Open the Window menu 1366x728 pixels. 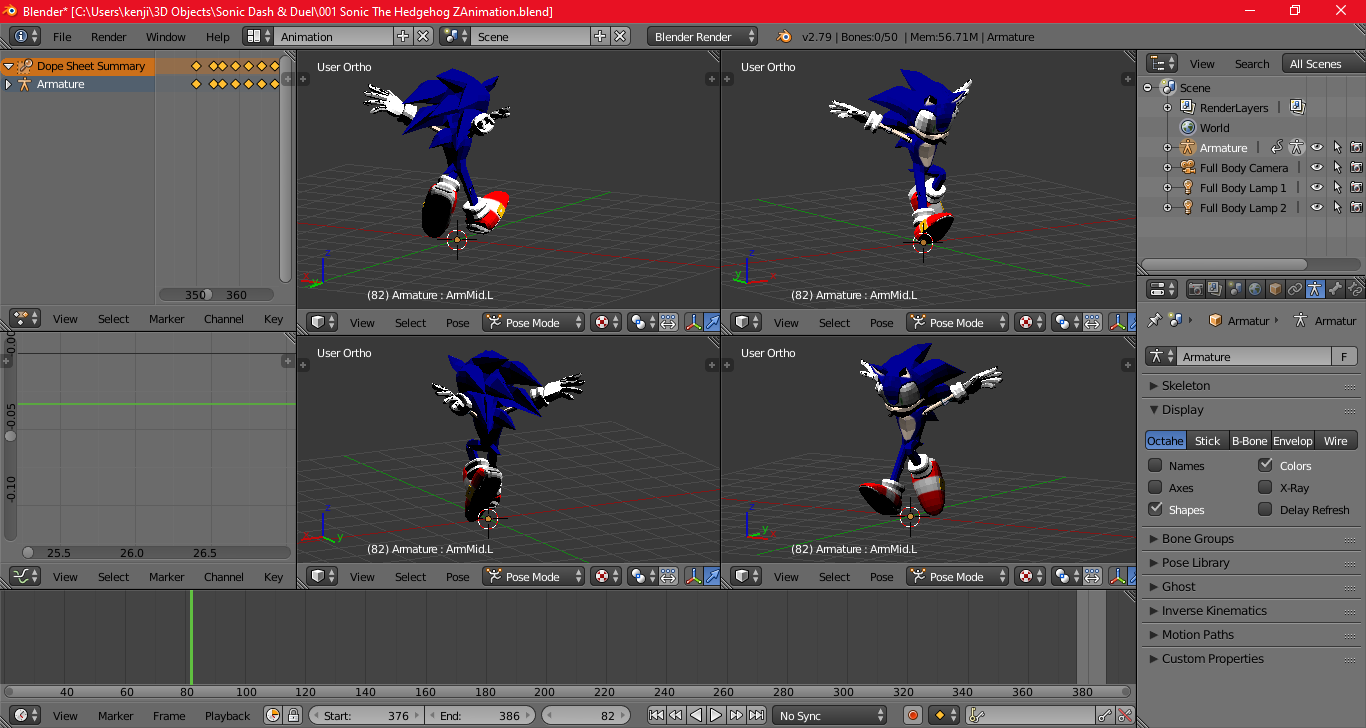166,37
